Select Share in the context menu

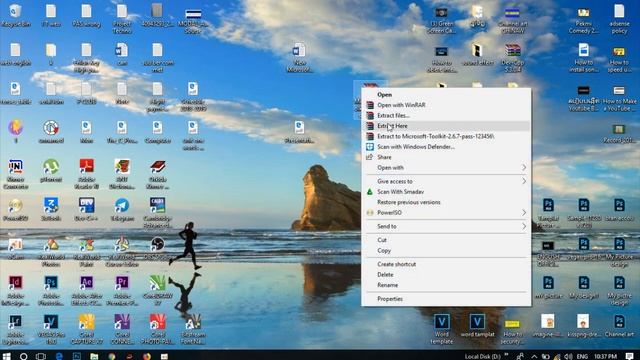pos(446,157)
